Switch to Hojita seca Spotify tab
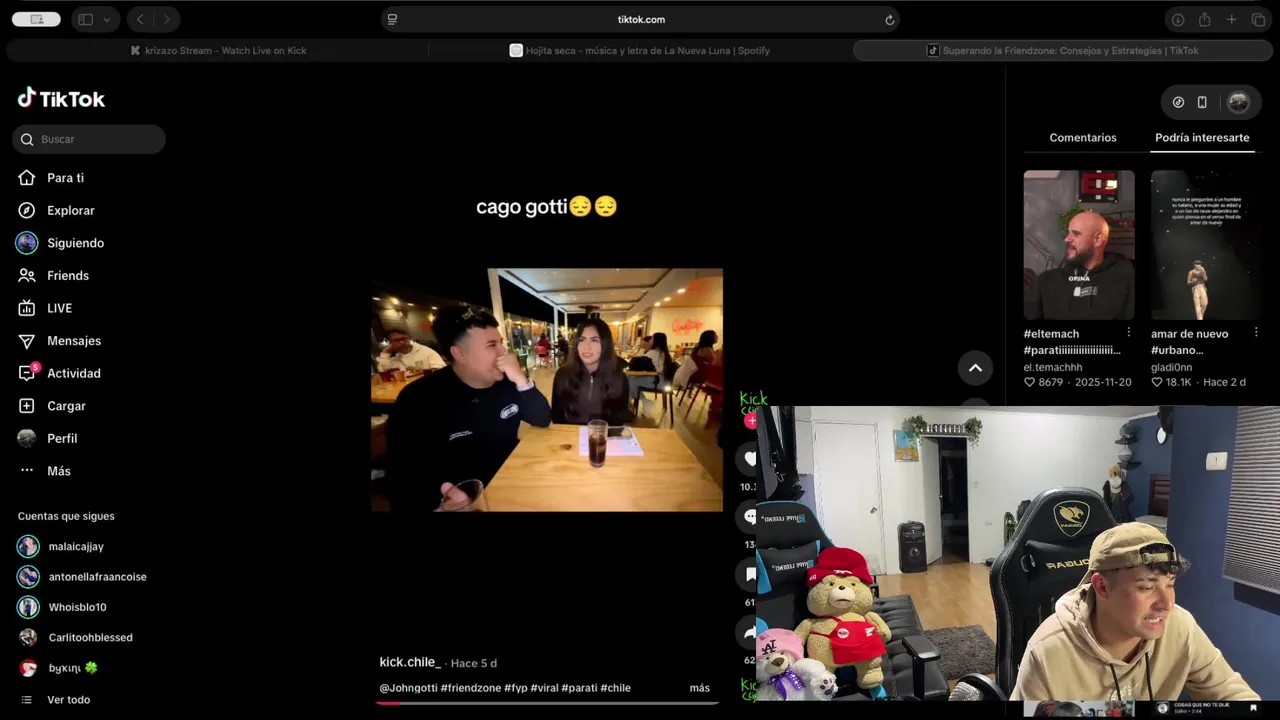The height and width of the screenshot is (720, 1280). [640, 50]
